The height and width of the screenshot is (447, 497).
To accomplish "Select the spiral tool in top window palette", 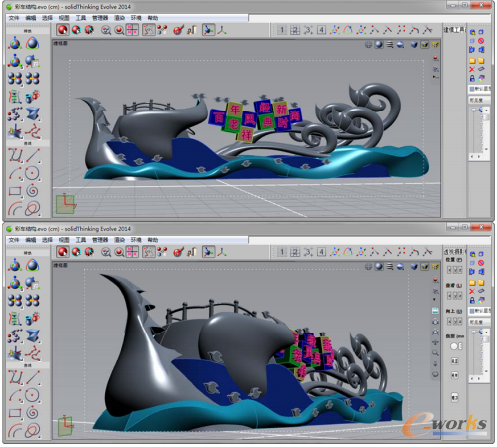I will pyautogui.click(x=33, y=191).
